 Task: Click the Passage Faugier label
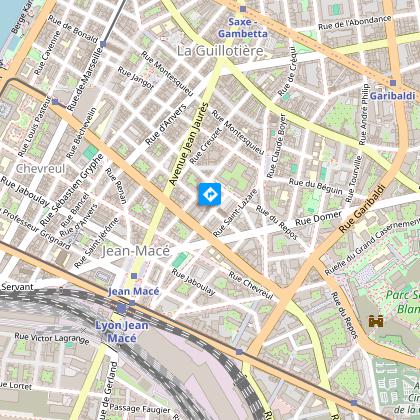[x=140, y=409]
